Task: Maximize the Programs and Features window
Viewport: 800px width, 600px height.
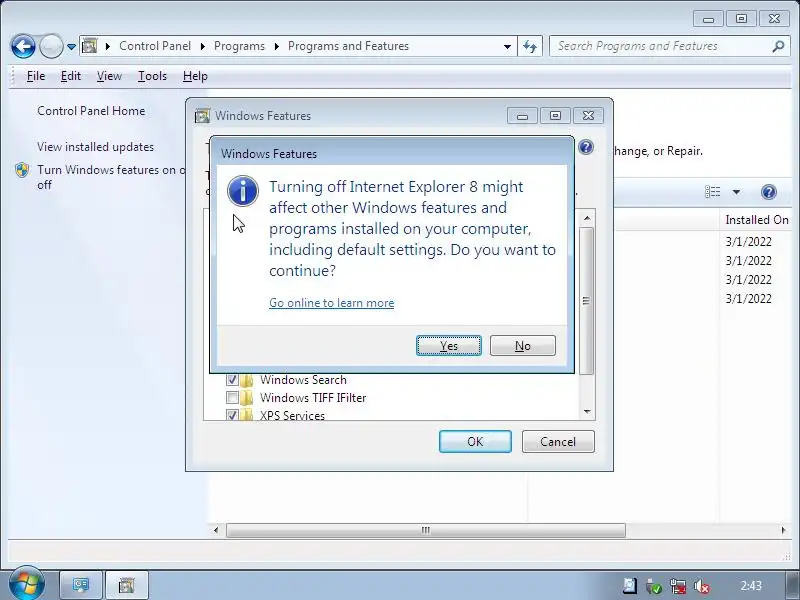Action: 741,19
